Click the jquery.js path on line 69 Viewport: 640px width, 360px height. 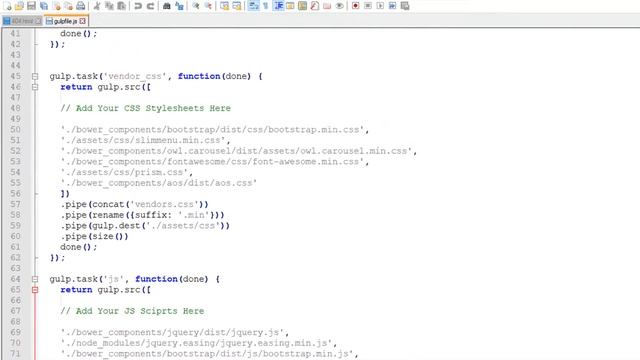point(175,332)
